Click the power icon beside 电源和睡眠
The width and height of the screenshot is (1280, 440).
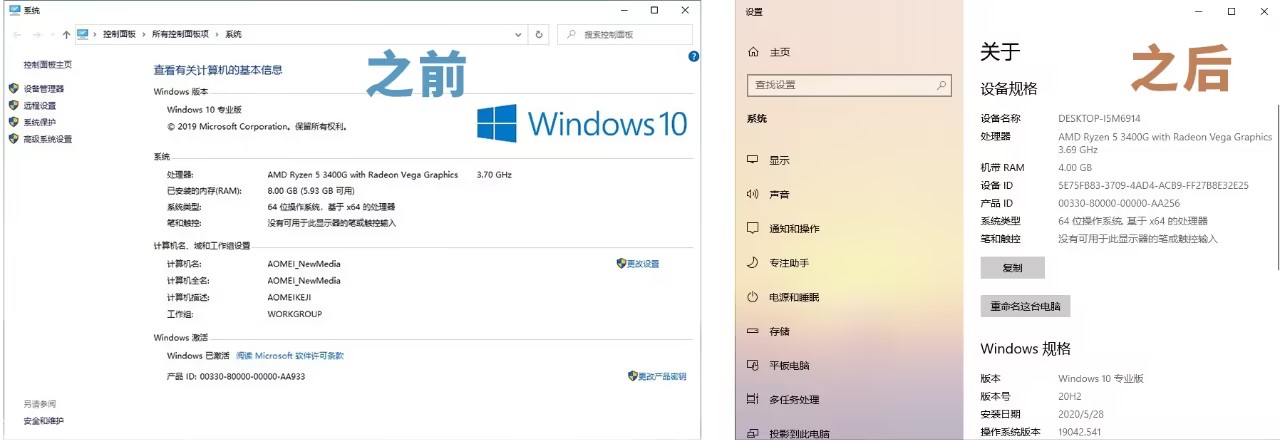tap(753, 297)
